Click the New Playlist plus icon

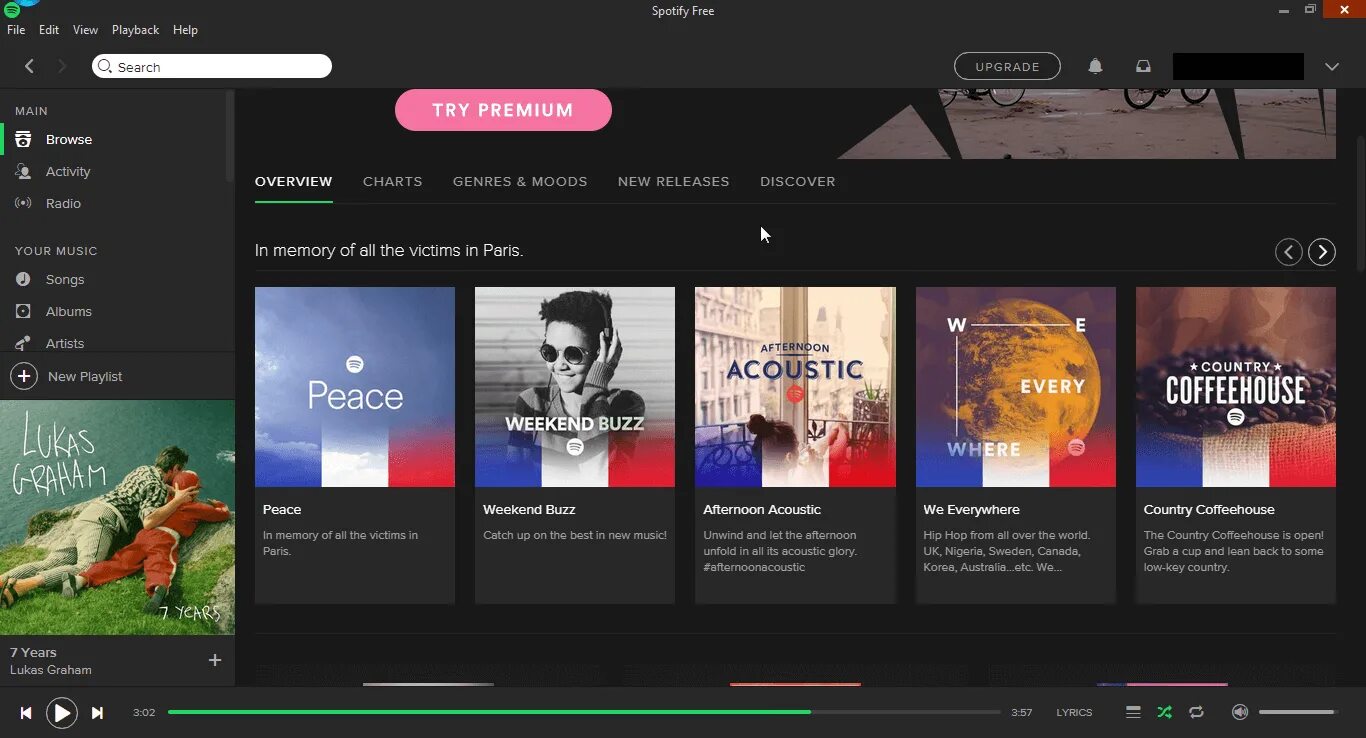click(x=23, y=376)
